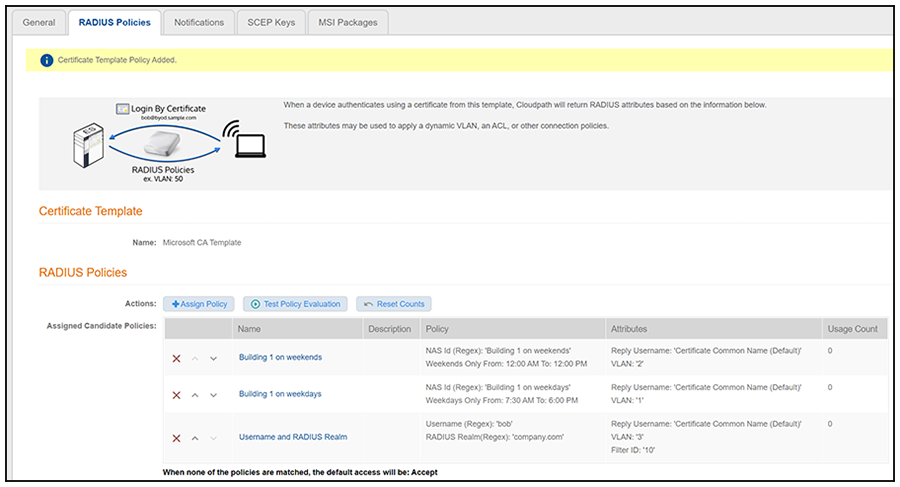The image size is (900, 487).
Task: Open the Building 1 on weekdays policy link
Action: click(280, 394)
